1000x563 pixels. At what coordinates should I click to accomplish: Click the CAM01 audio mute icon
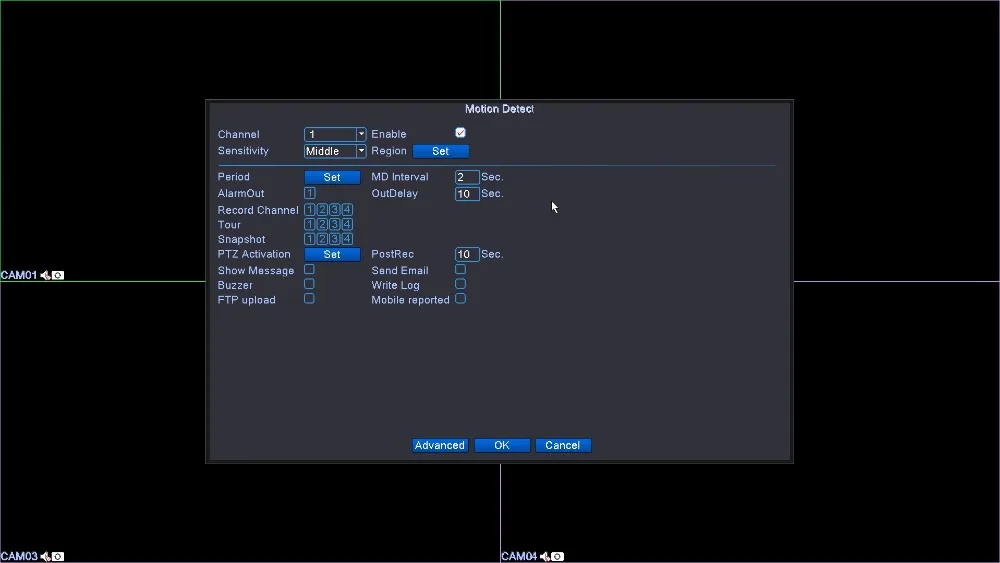[x=45, y=275]
